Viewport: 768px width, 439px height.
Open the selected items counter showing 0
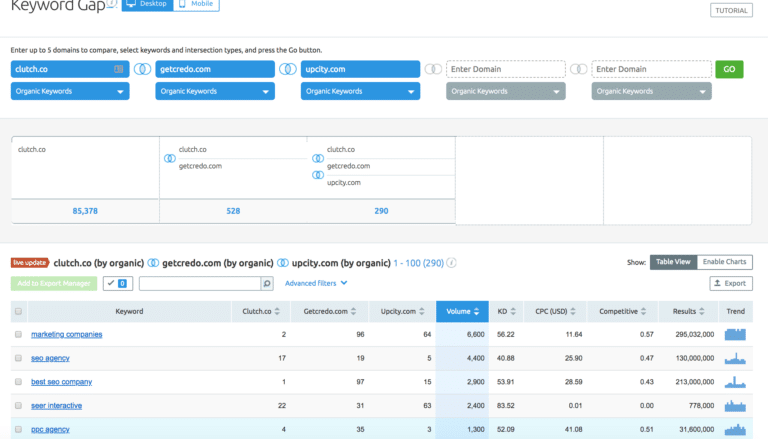(118, 283)
